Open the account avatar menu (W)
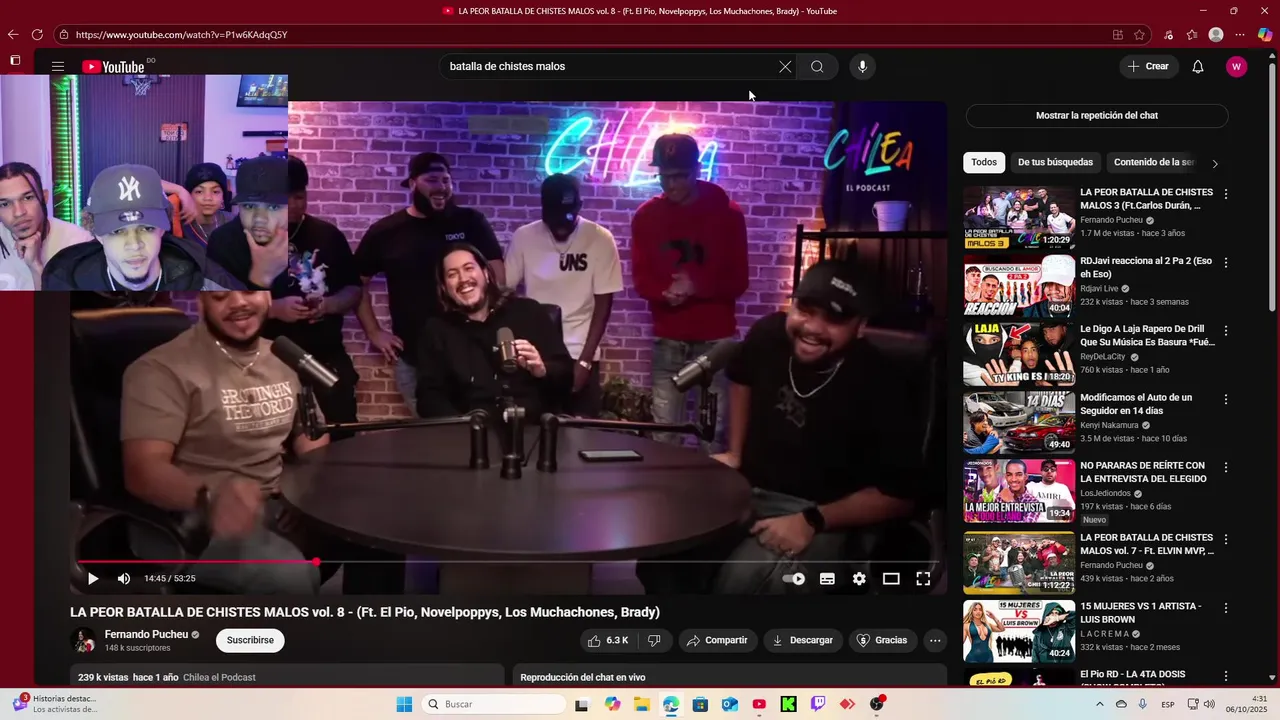The image size is (1280, 720). (1237, 67)
